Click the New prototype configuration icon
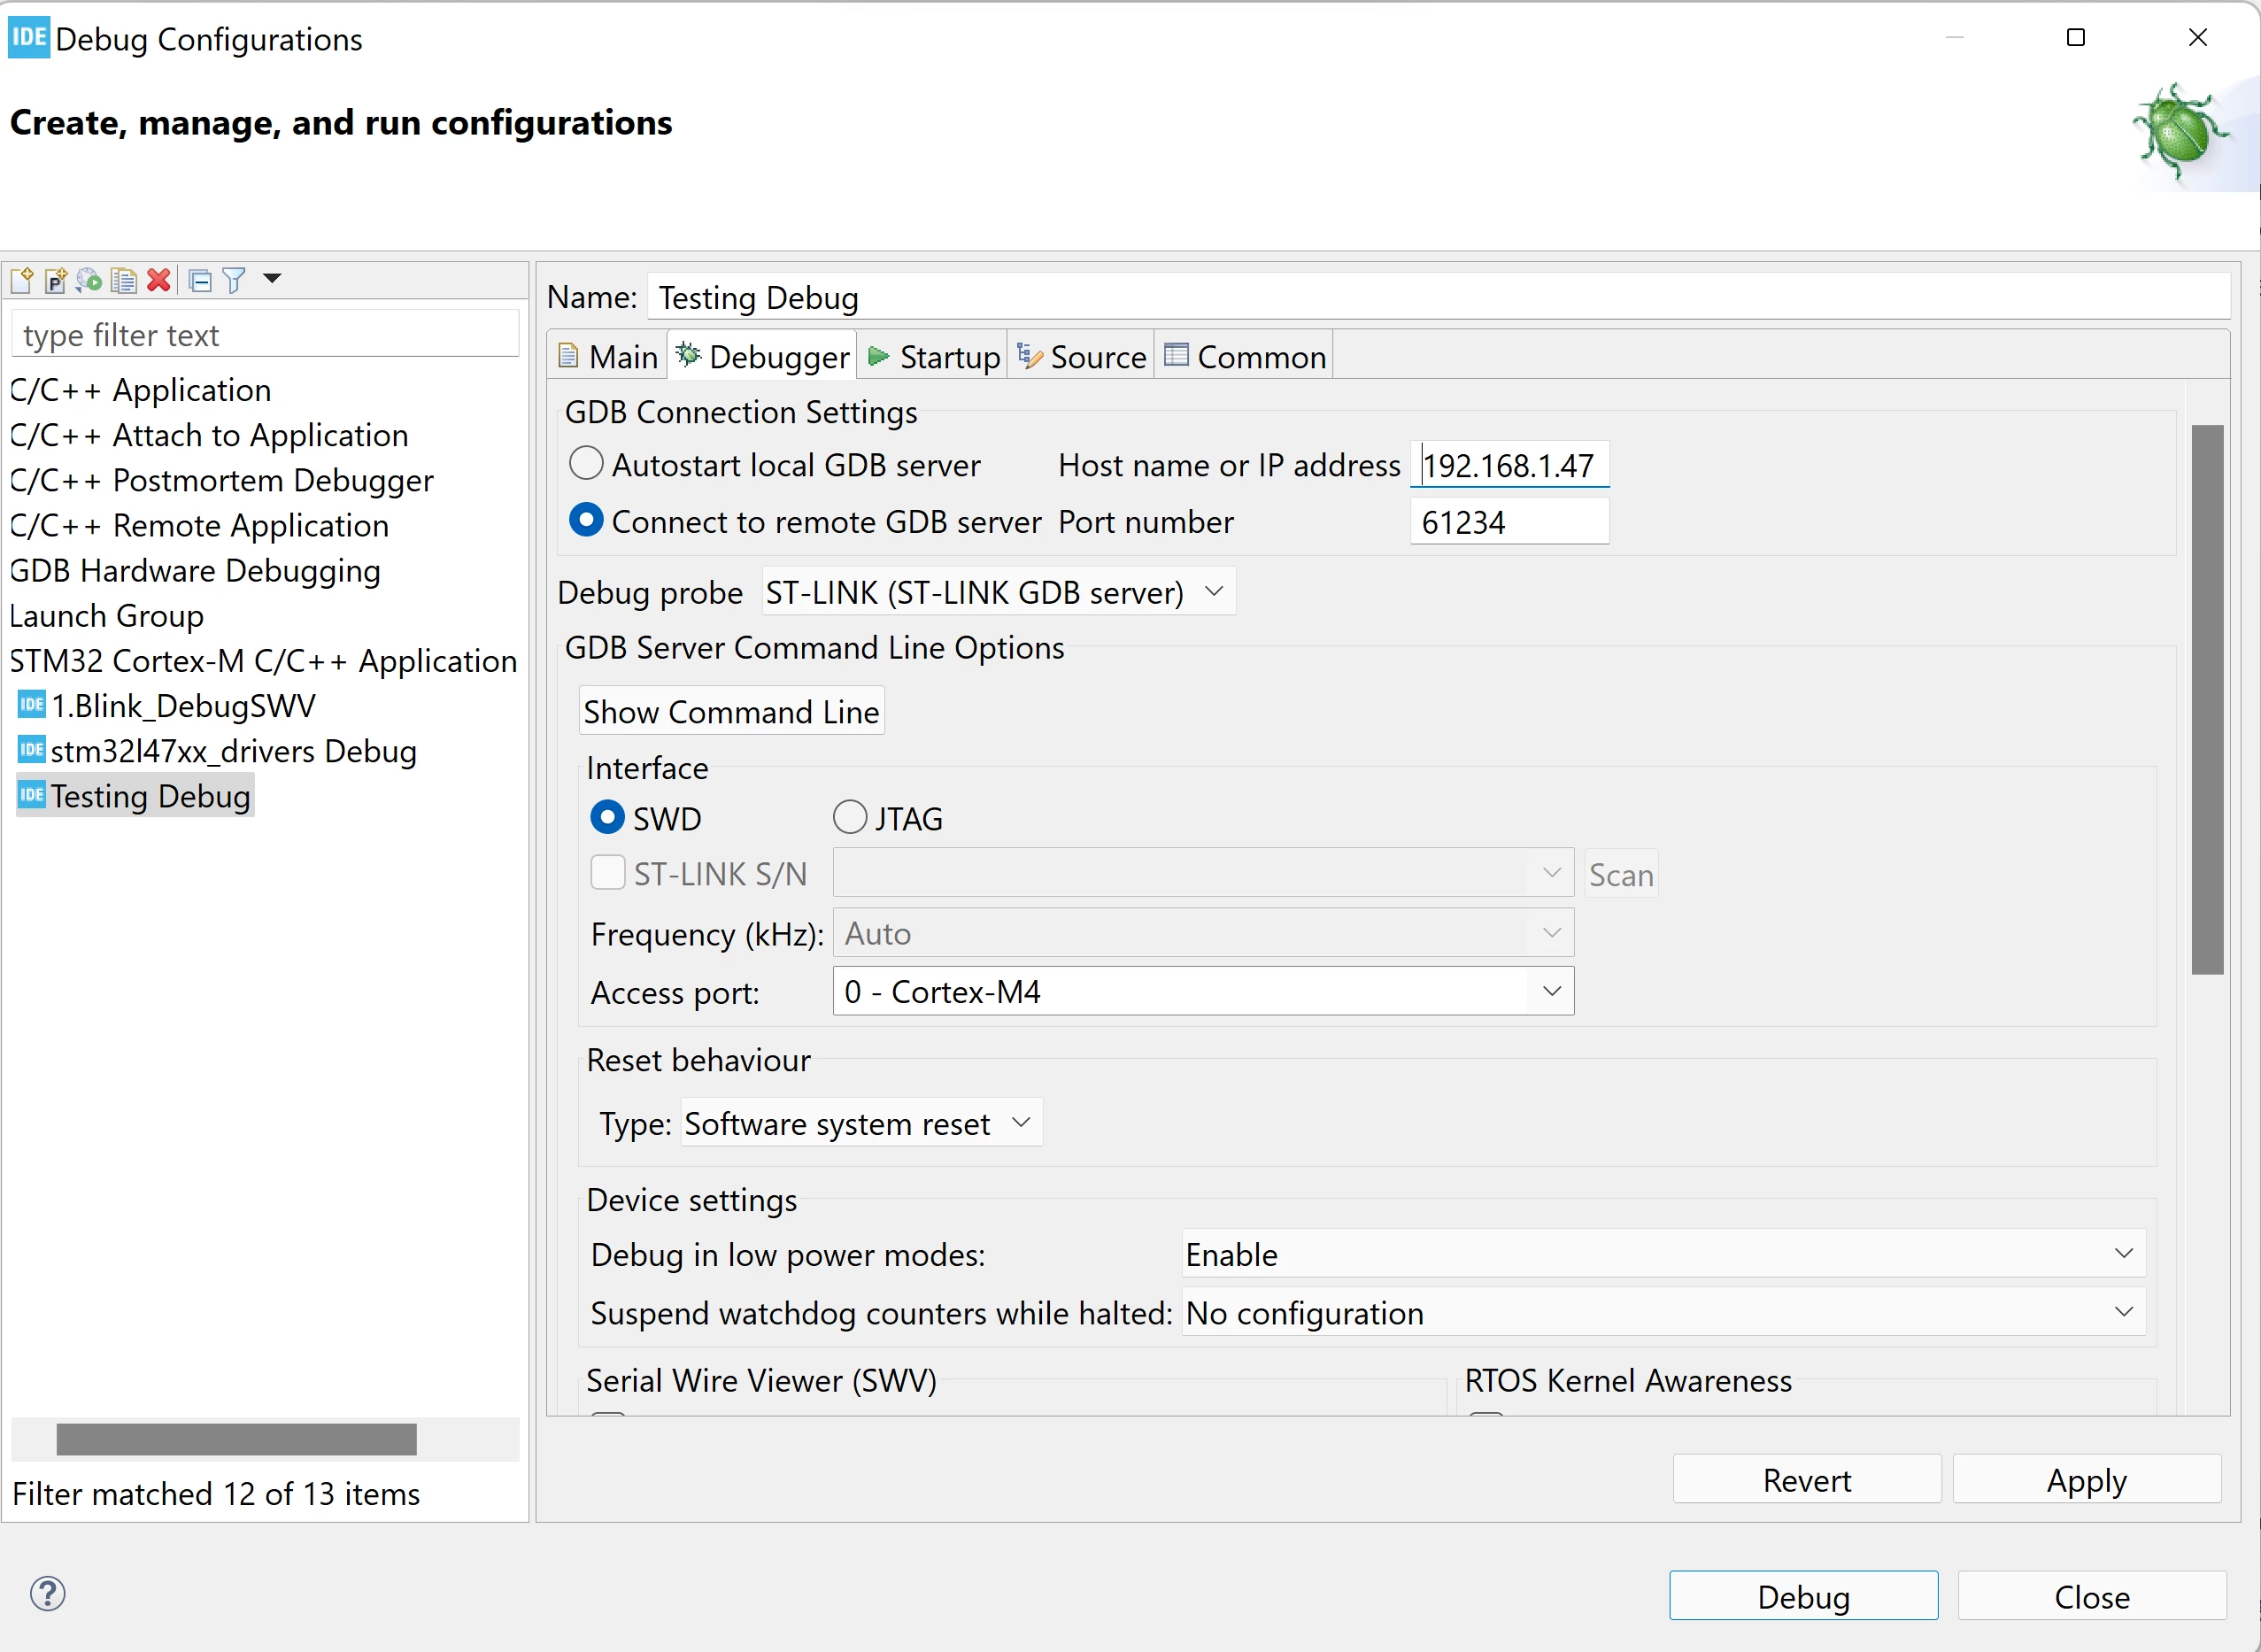Image resolution: width=2261 pixels, height=1652 pixels. (56, 280)
